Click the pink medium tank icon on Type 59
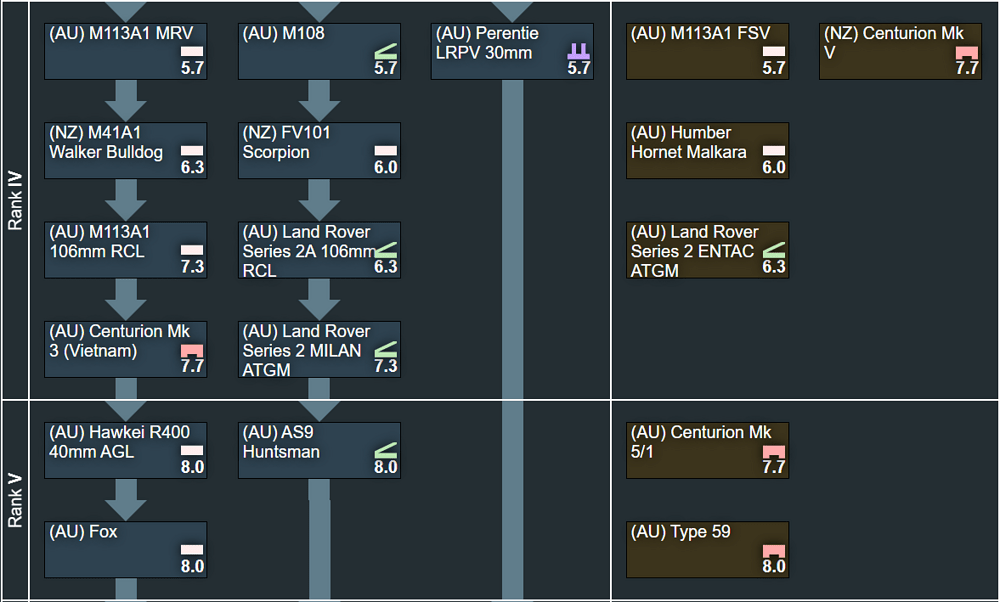This screenshot has height=602, width=1000. click(x=773, y=550)
